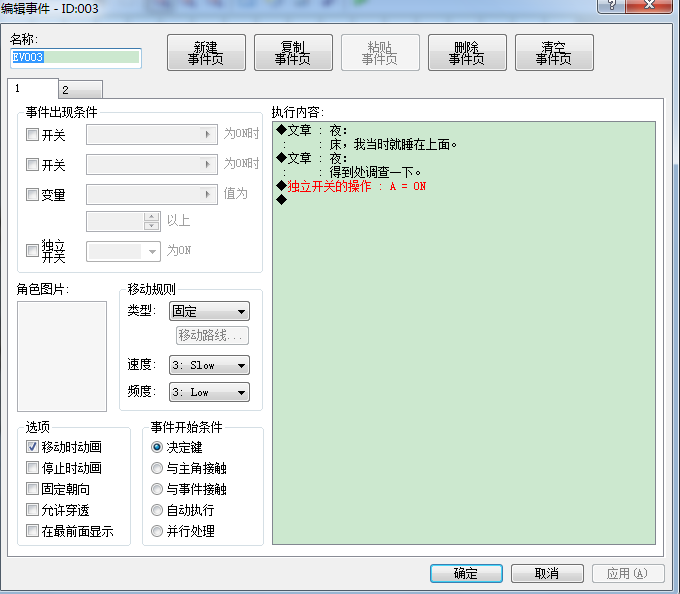The image size is (680, 594).
Task: Cancel with the 取消 button
Action: coord(547,573)
